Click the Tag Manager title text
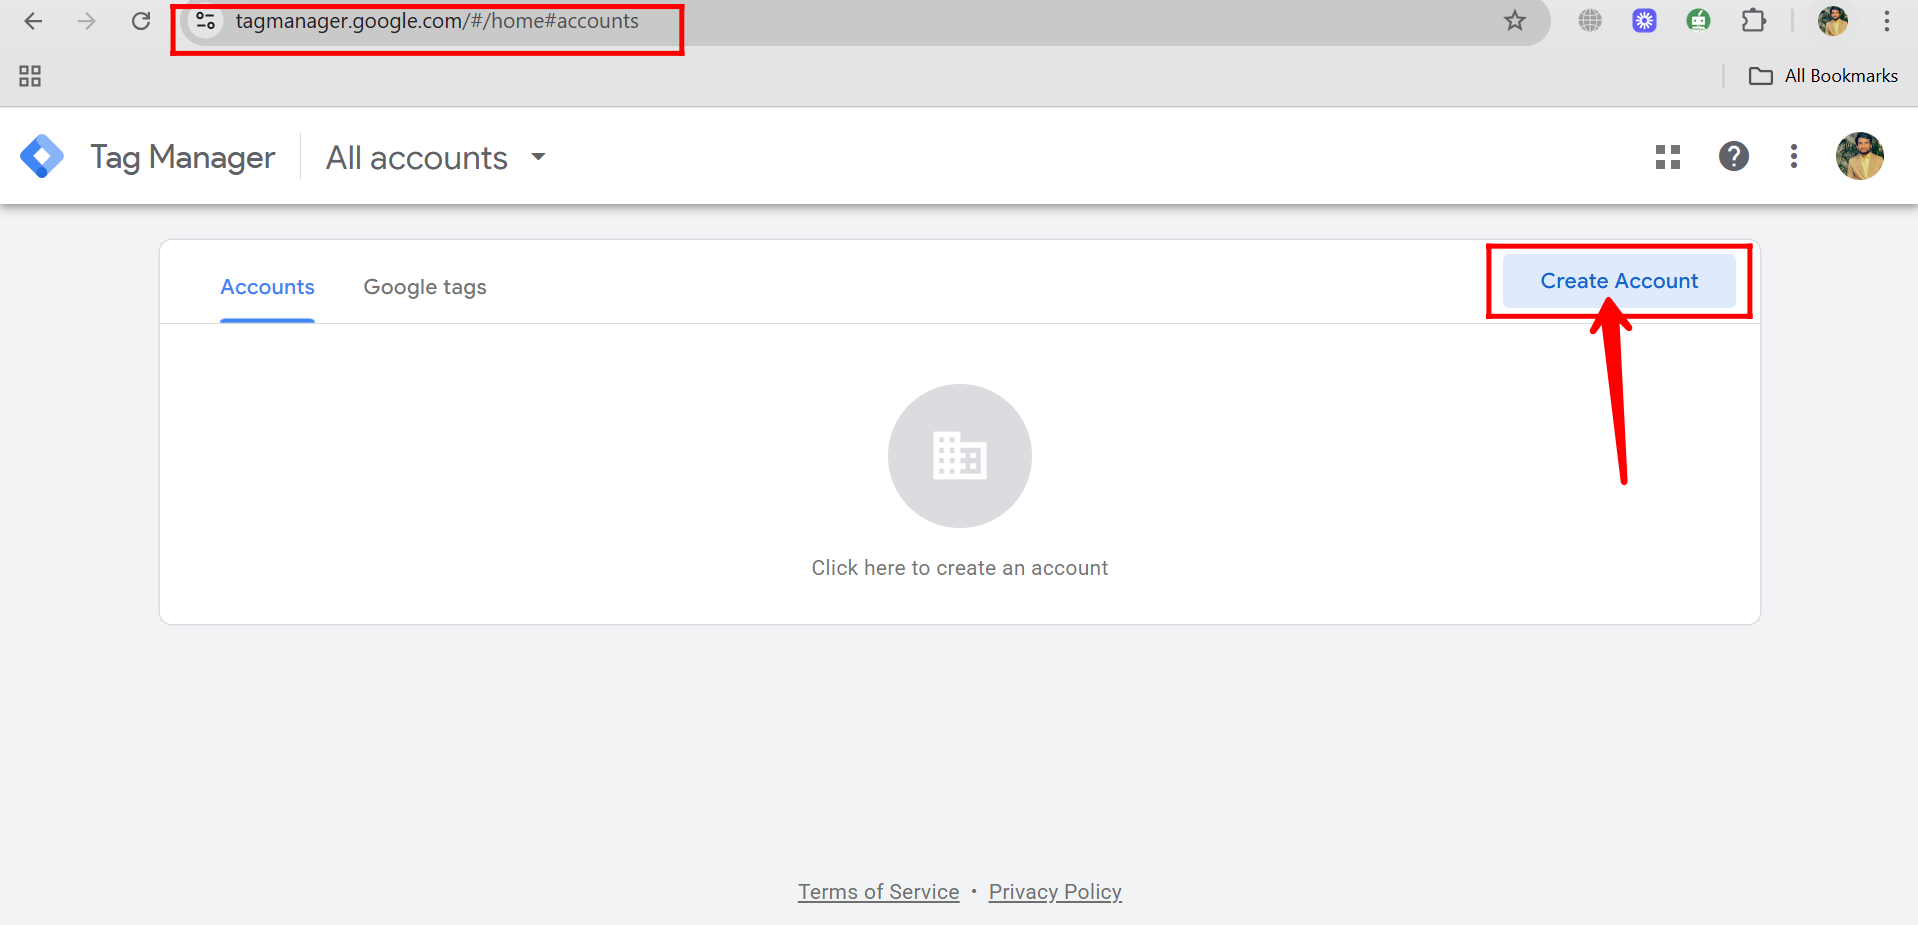This screenshot has height=925, width=1918. click(183, 157)
